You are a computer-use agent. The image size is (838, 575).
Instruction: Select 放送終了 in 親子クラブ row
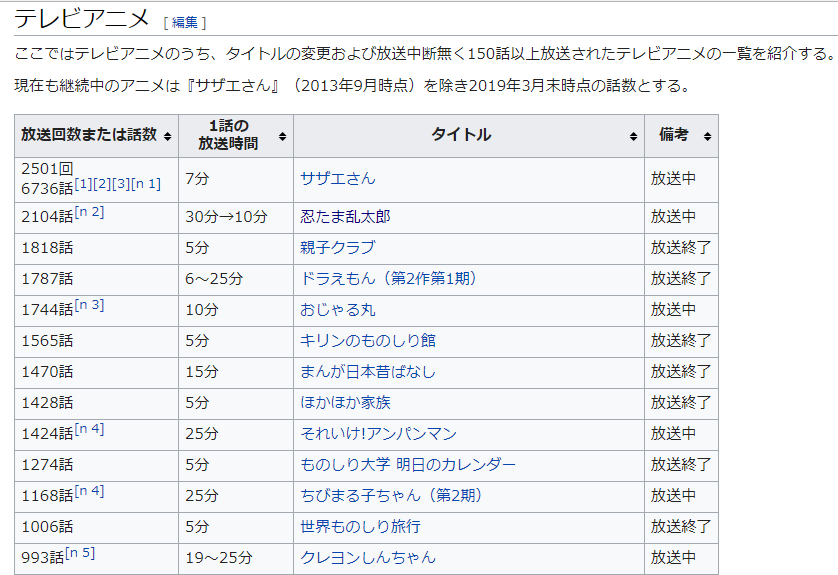[x=681, y=247]
